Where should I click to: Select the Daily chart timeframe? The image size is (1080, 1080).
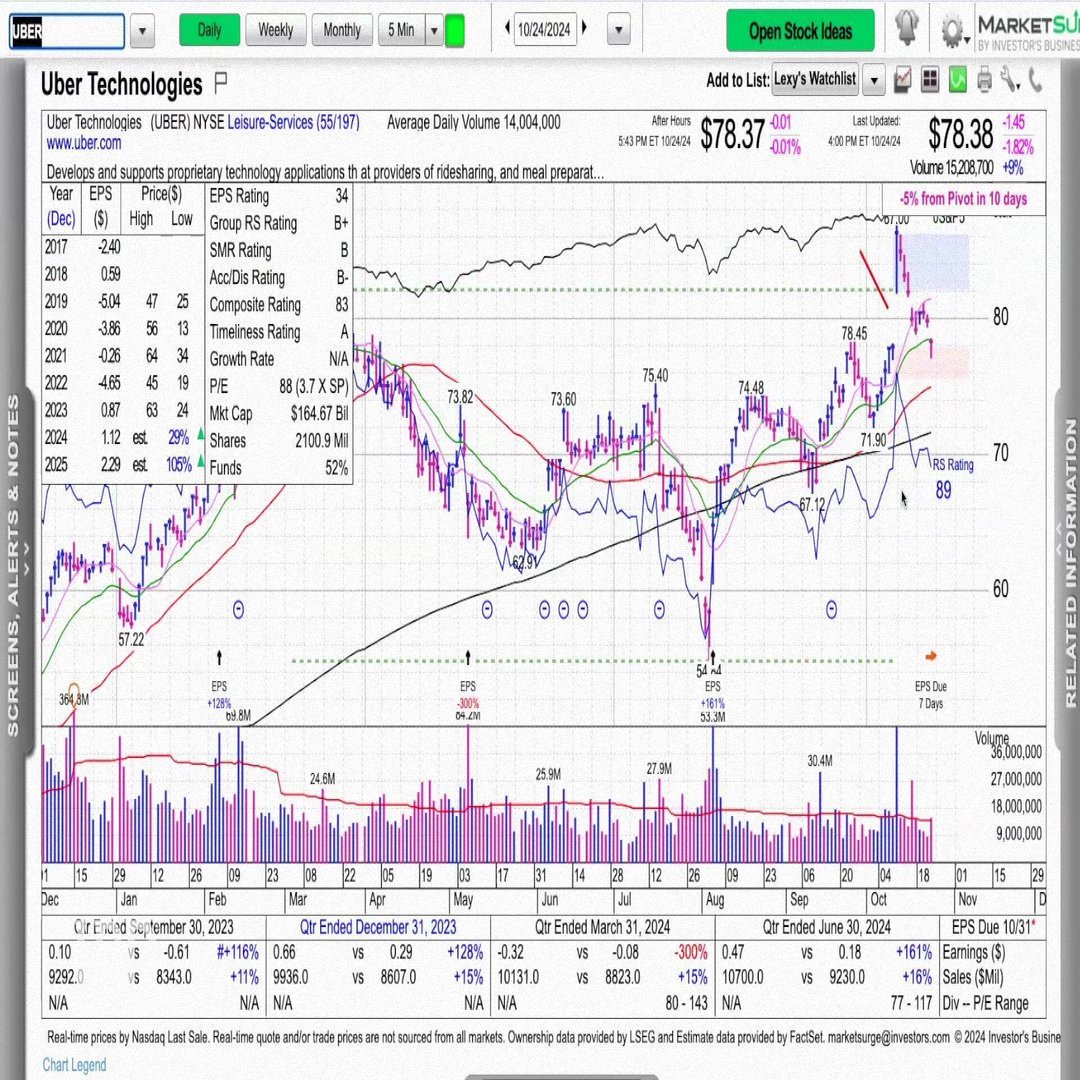[x=209, y=30]
